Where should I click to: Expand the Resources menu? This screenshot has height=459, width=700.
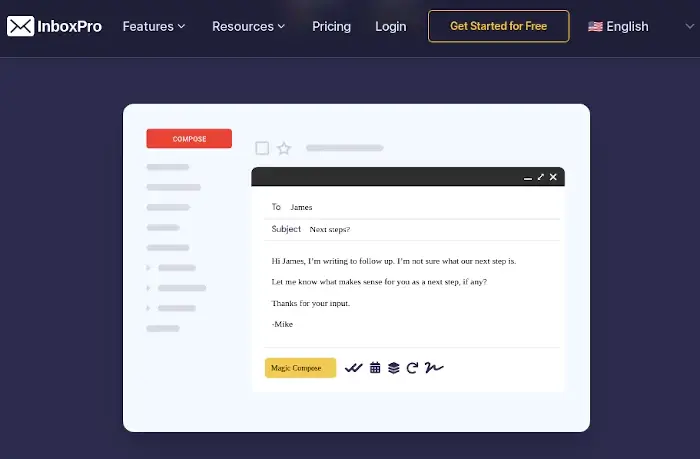[x=248, y=26]
